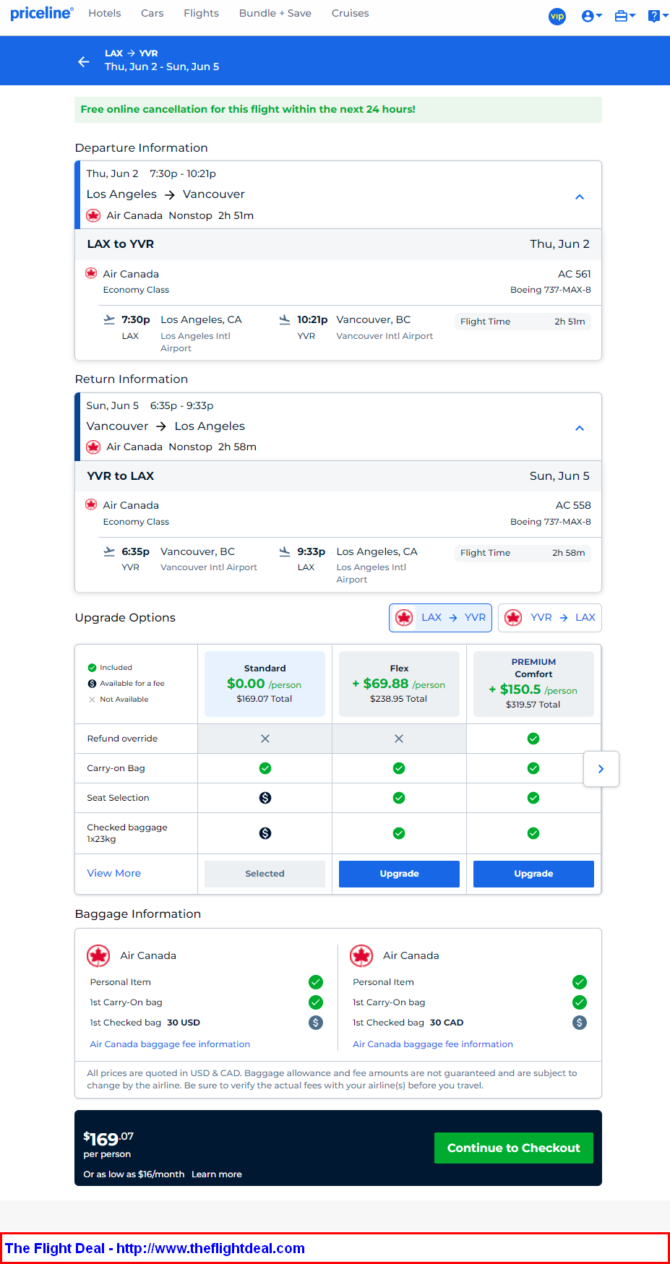
Task: Open the user account icon menu
Action: (591, 16)
